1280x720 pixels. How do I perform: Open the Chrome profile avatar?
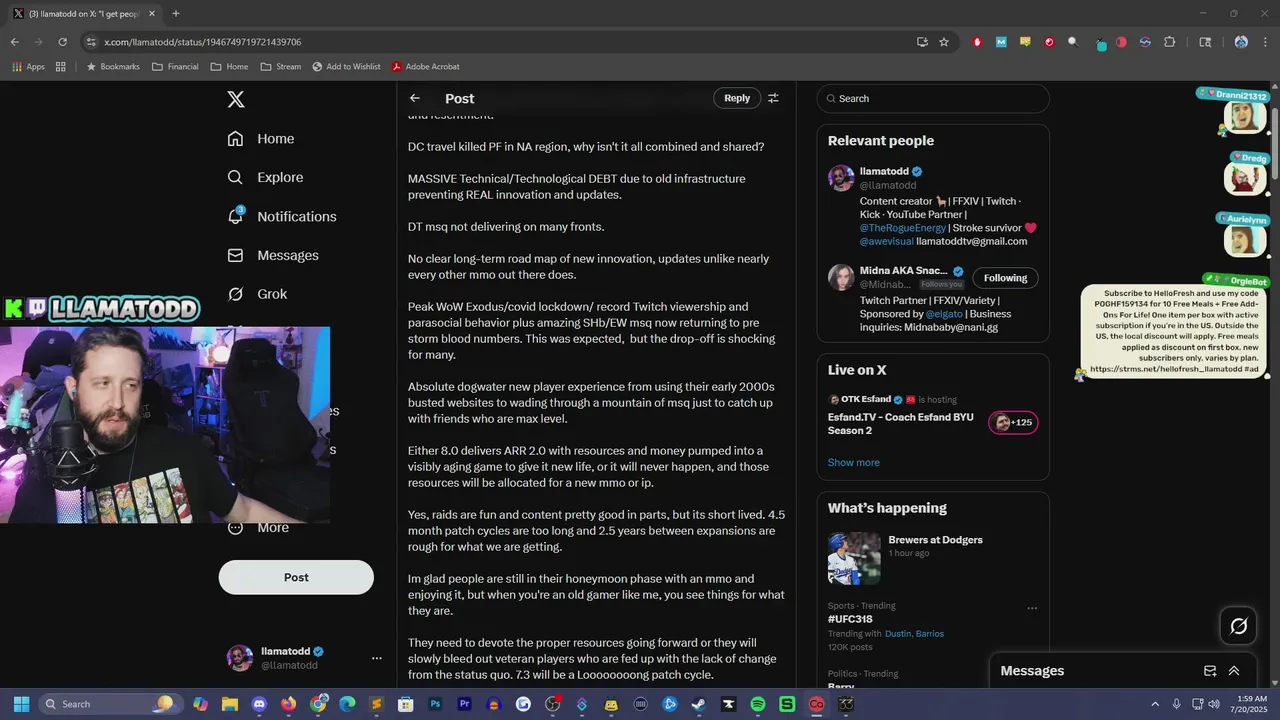coord(1241,42)
